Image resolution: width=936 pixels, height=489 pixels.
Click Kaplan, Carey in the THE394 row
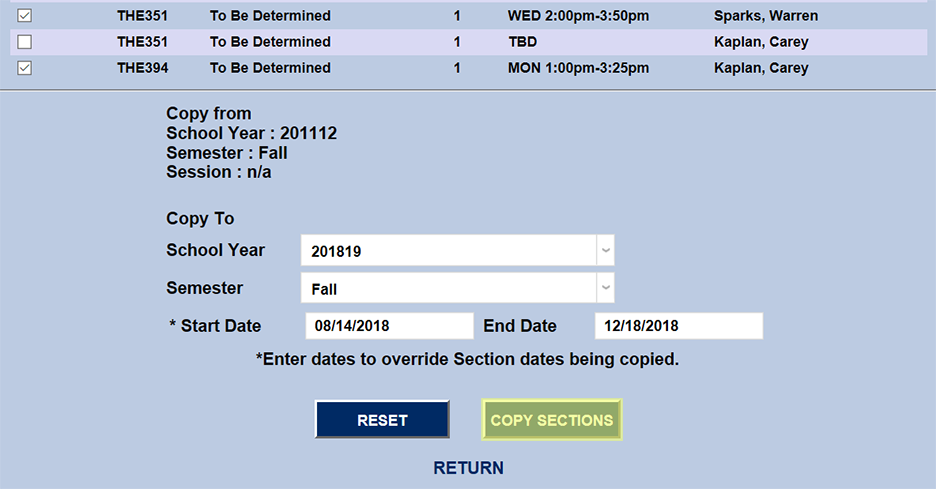click(761, 68)
